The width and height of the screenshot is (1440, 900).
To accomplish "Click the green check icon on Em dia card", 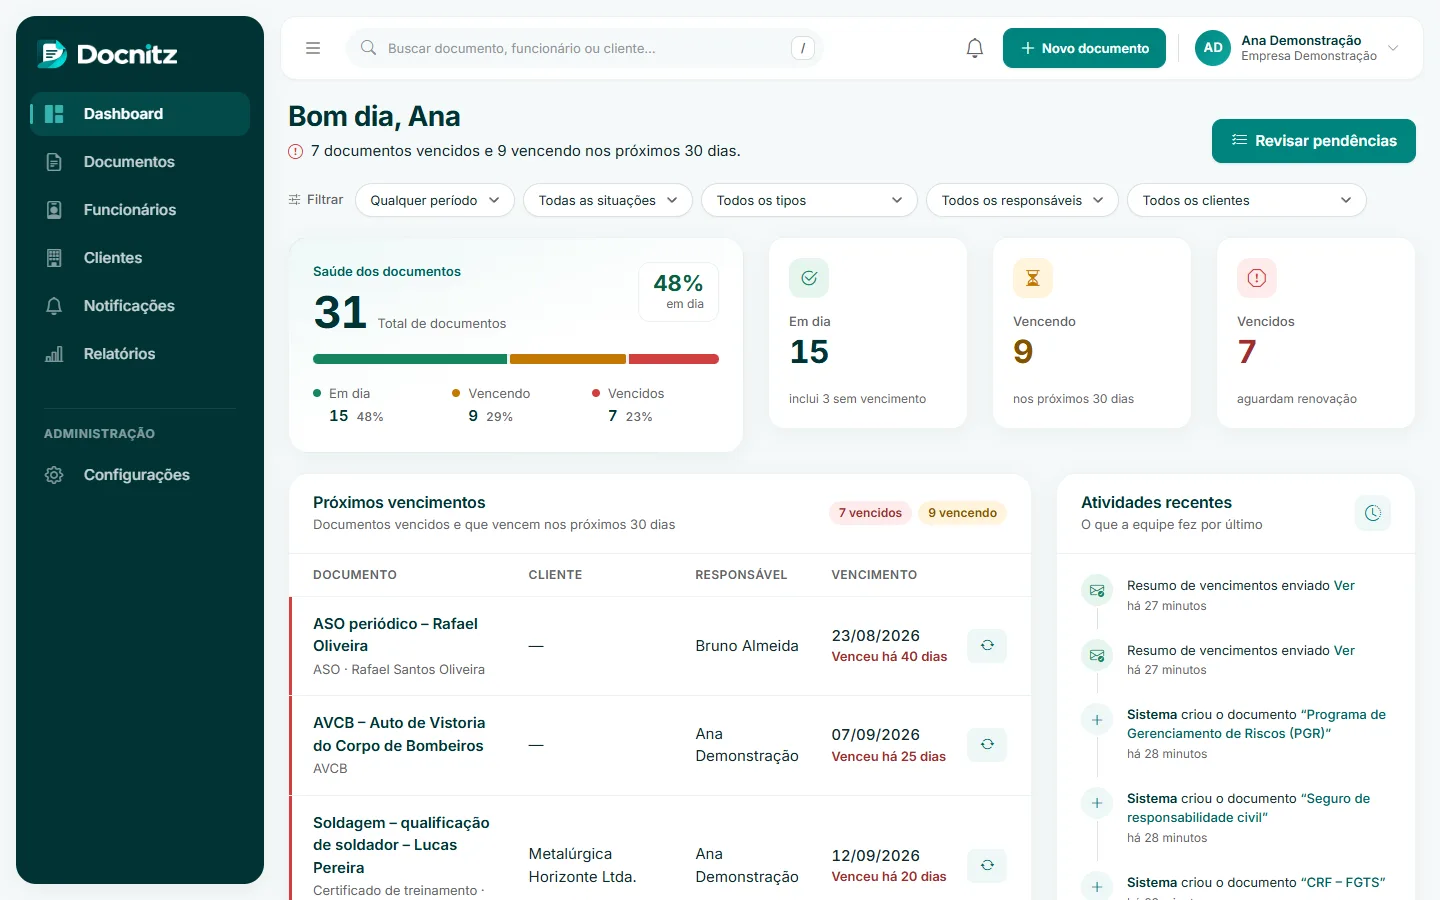I will tap(809, 278).
